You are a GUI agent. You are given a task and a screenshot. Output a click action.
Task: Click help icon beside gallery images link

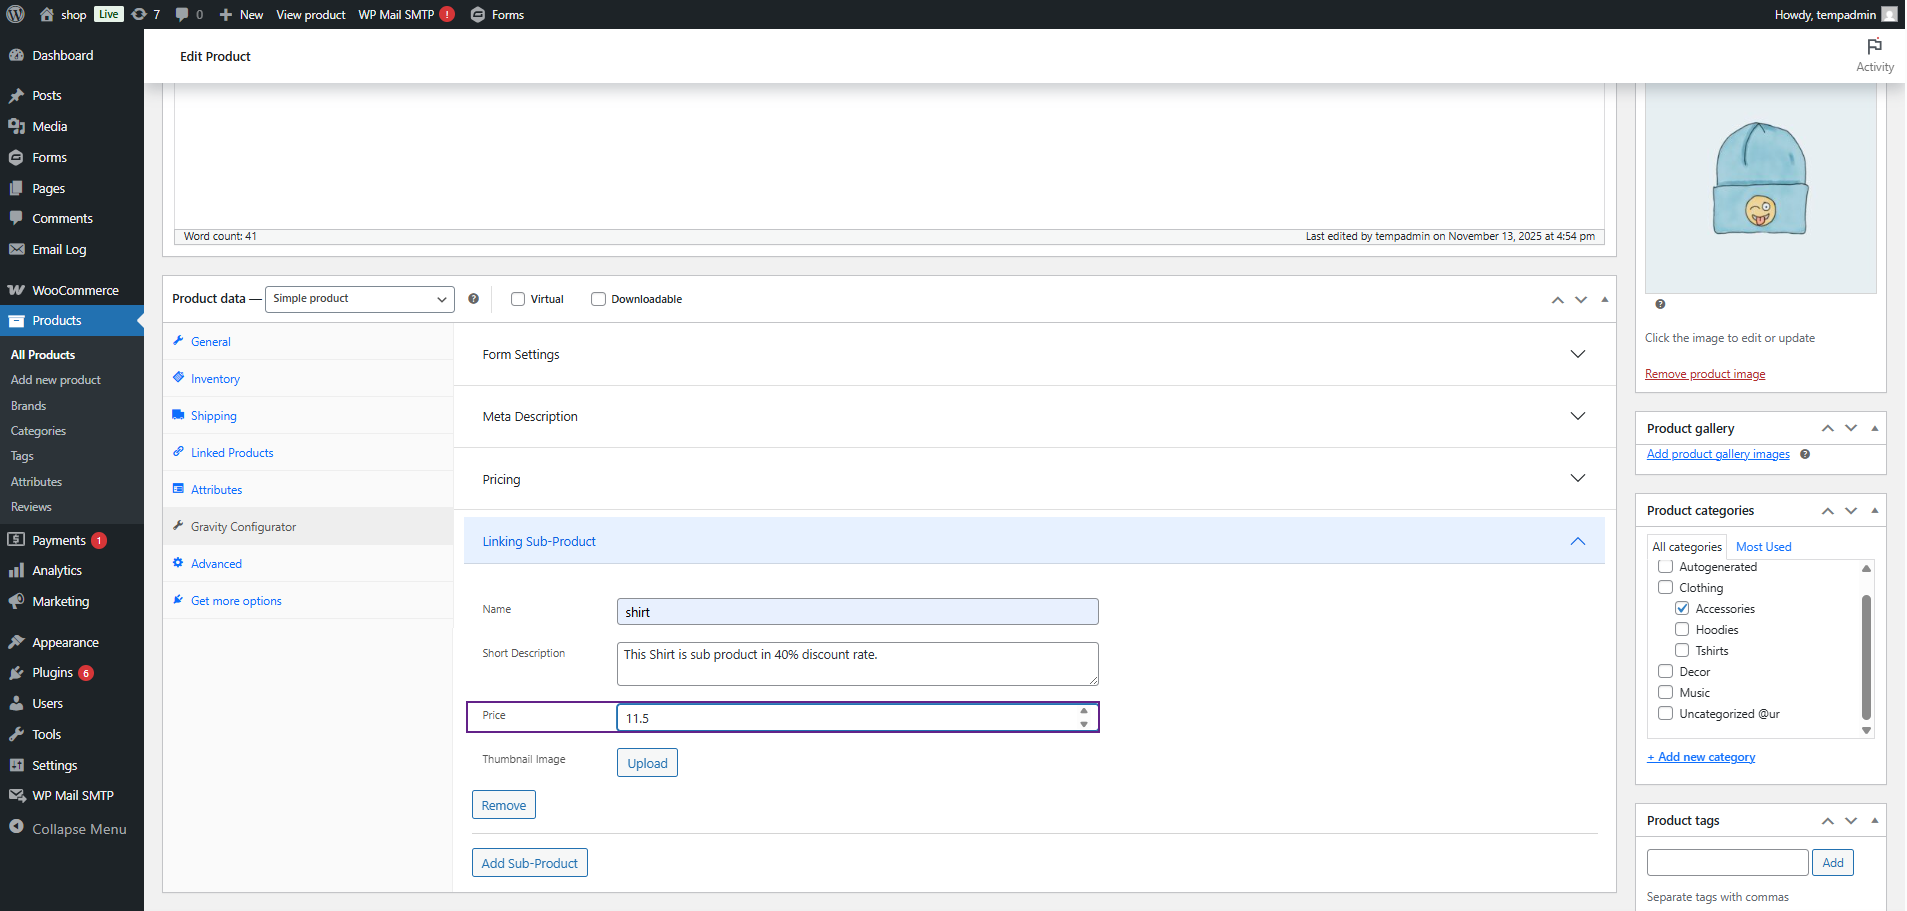tap(1805, 454)
